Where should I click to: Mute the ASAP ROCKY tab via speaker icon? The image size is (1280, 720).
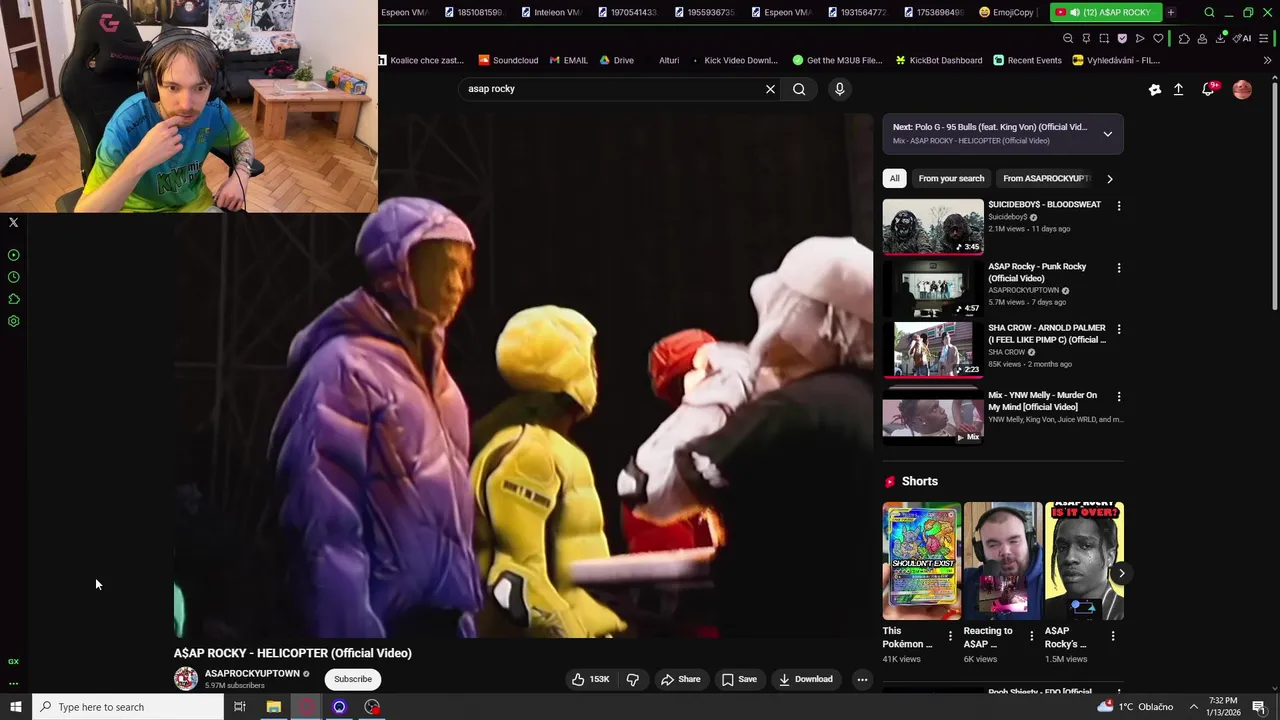coord(1074,12)
